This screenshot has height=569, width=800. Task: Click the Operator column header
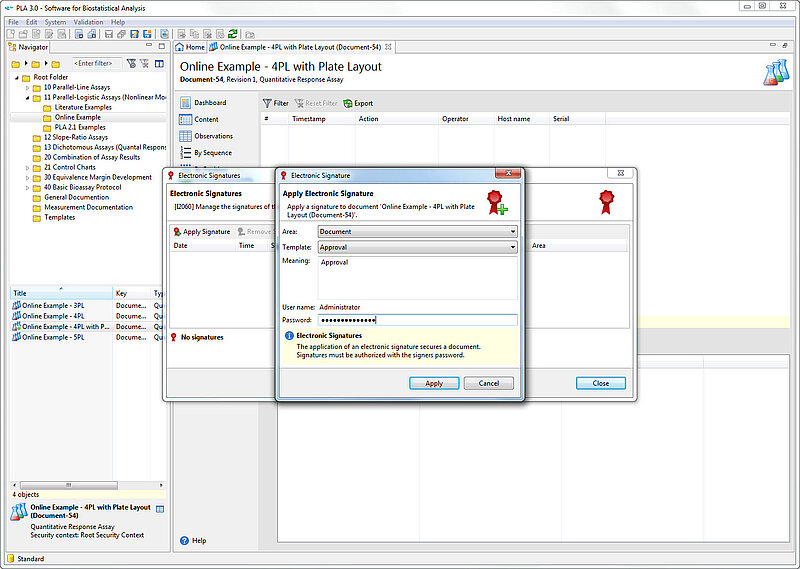coord(455,119)
